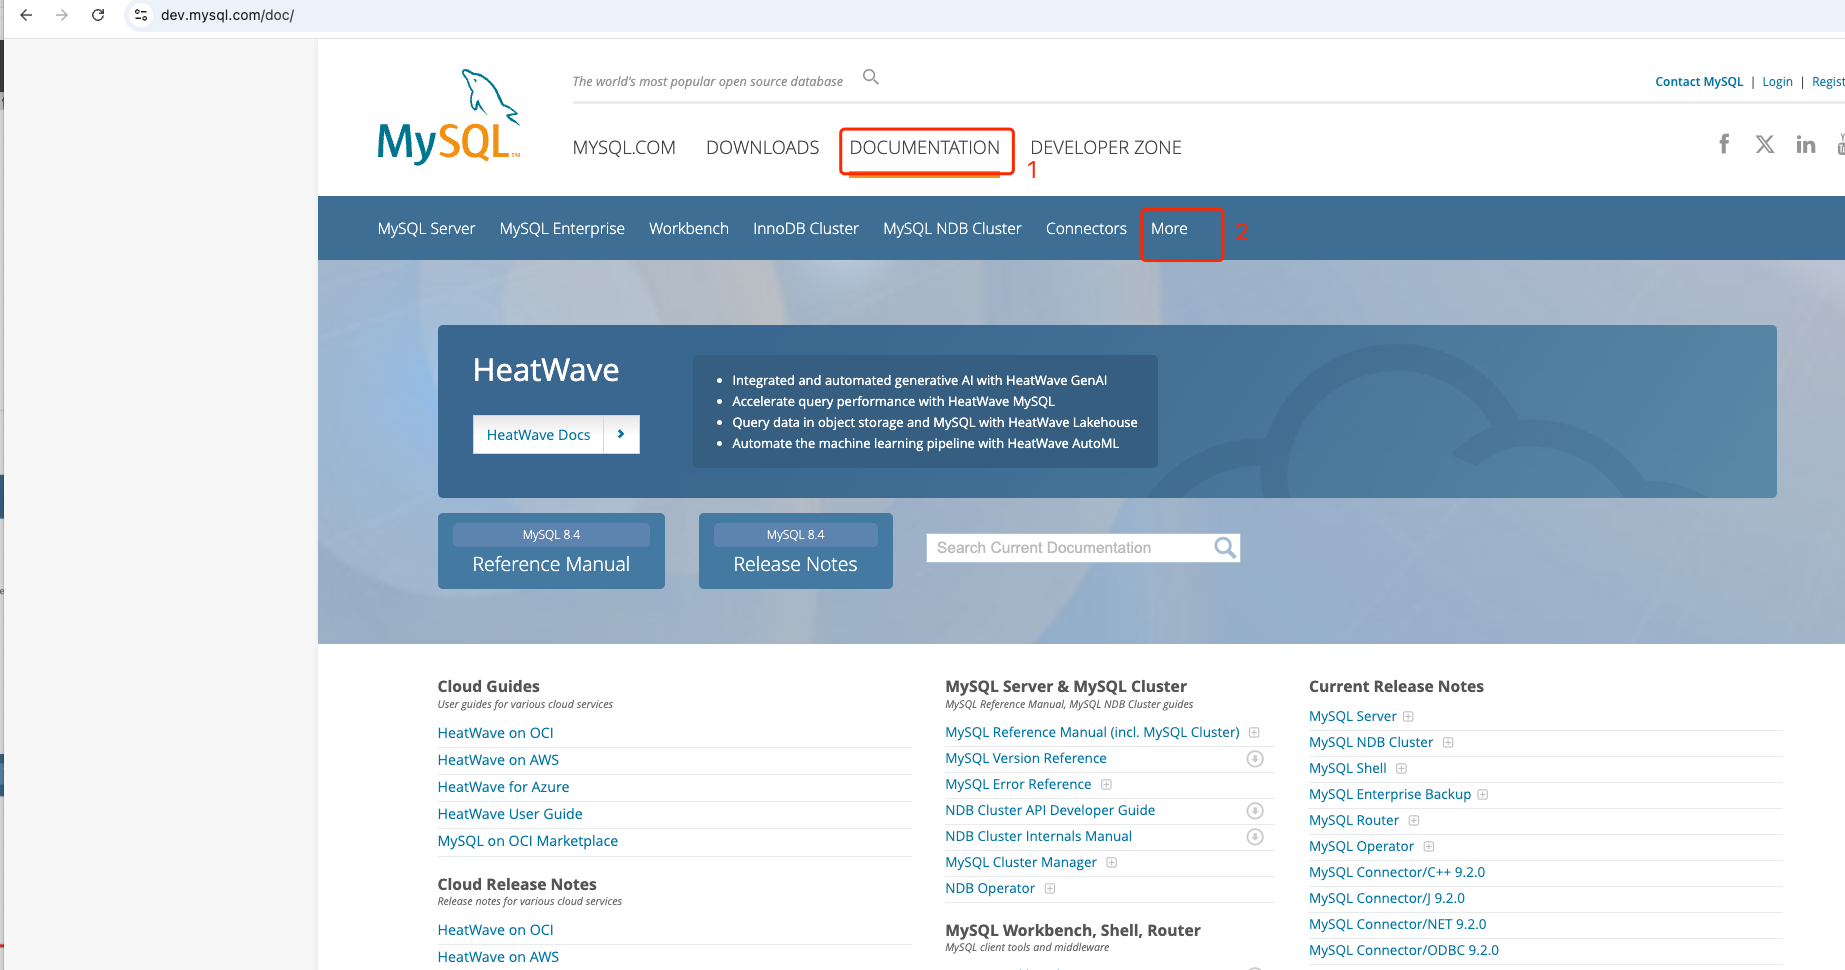Open MySQL Enterprise menu item
1845x970 pixels.
pyautogui.click(x=562, y=229)
